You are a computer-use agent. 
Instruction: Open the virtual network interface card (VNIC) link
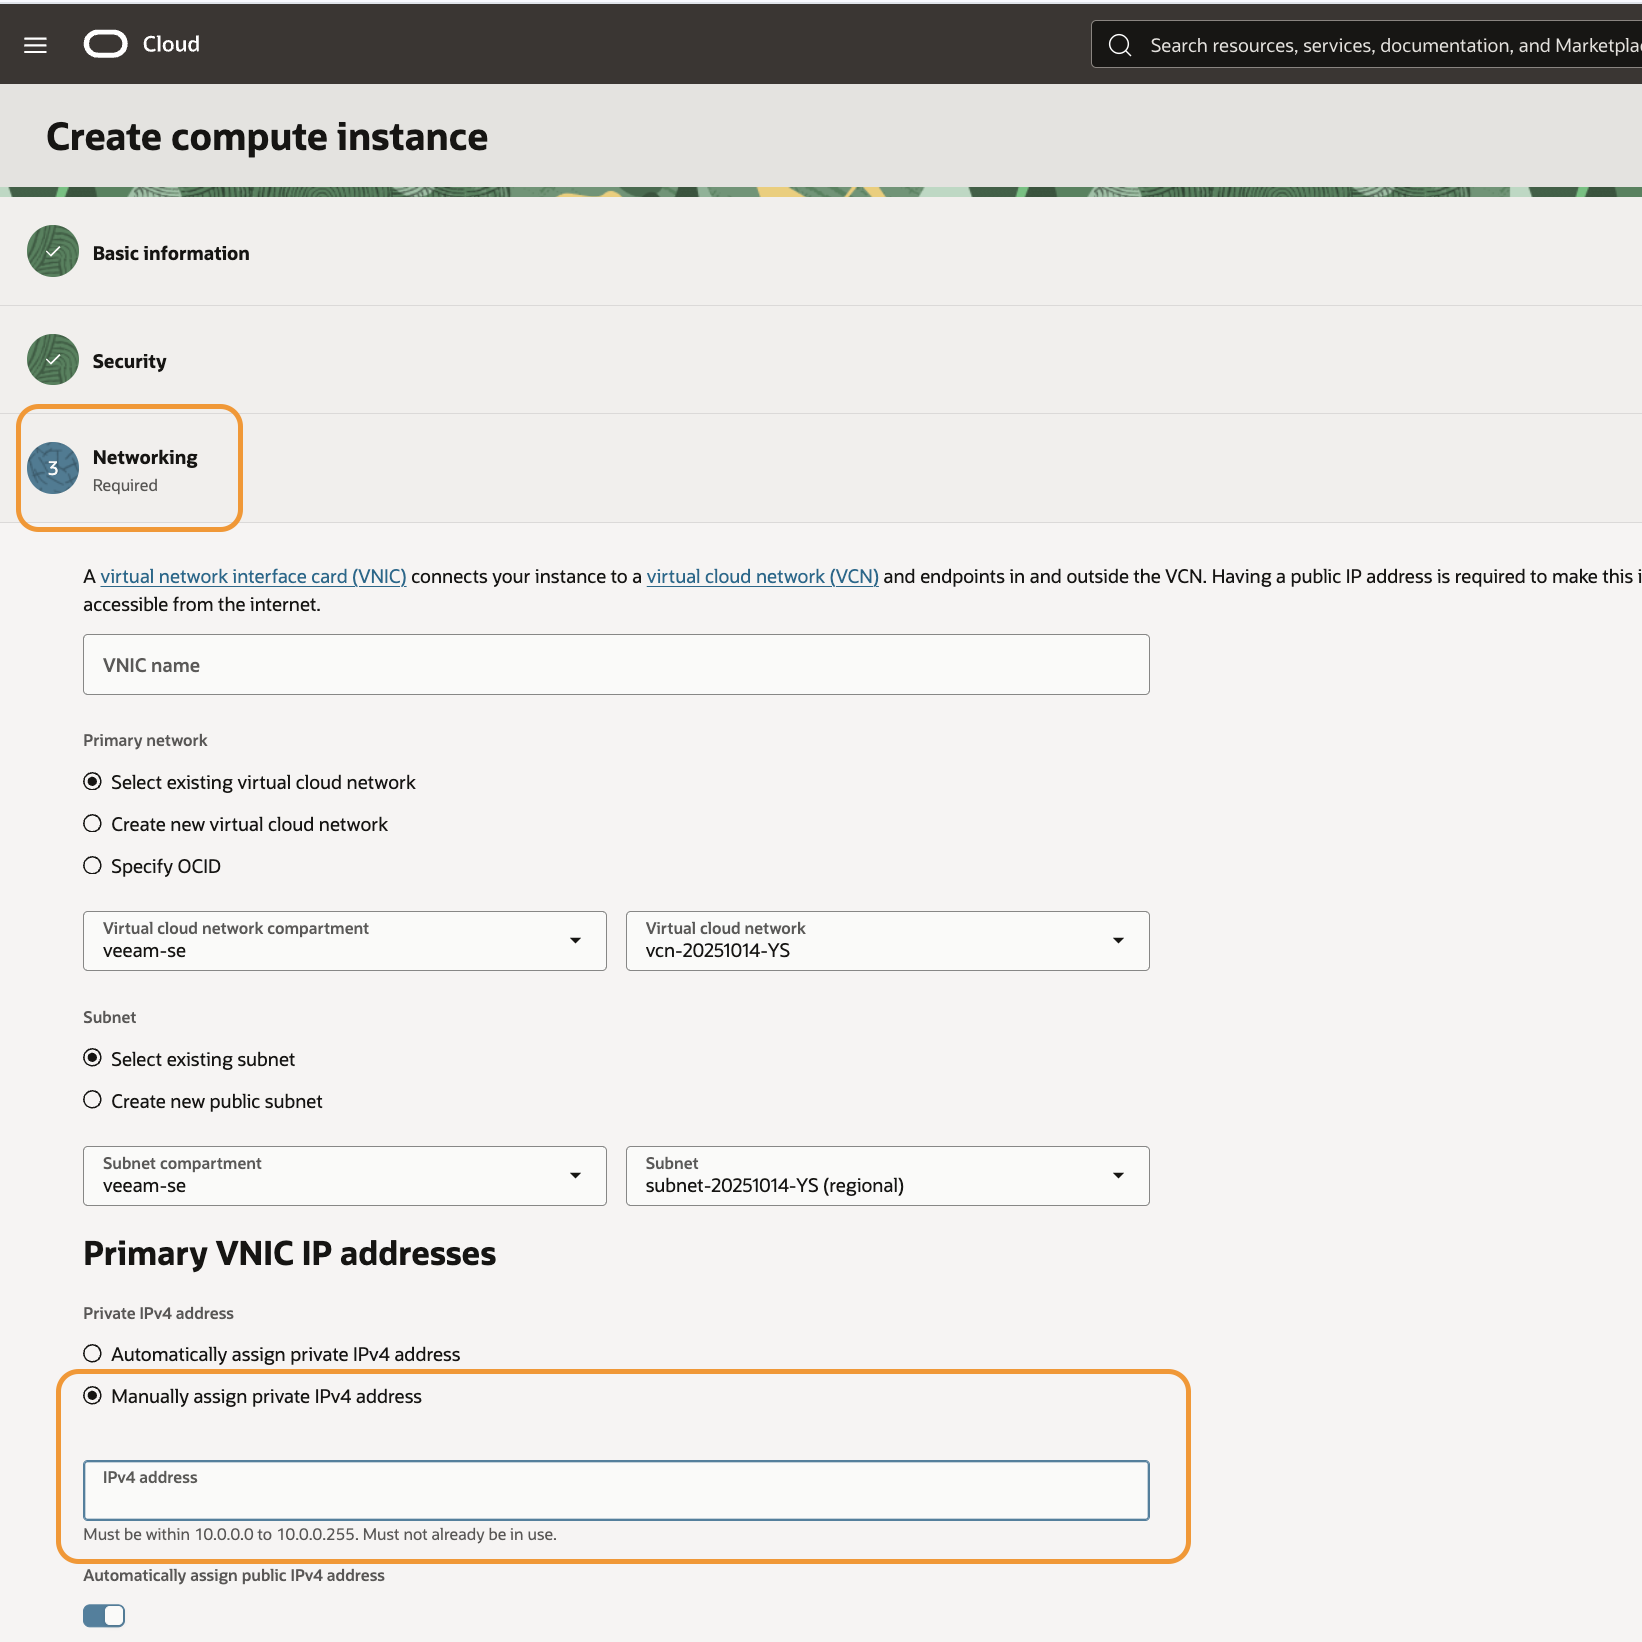point(253,577)
